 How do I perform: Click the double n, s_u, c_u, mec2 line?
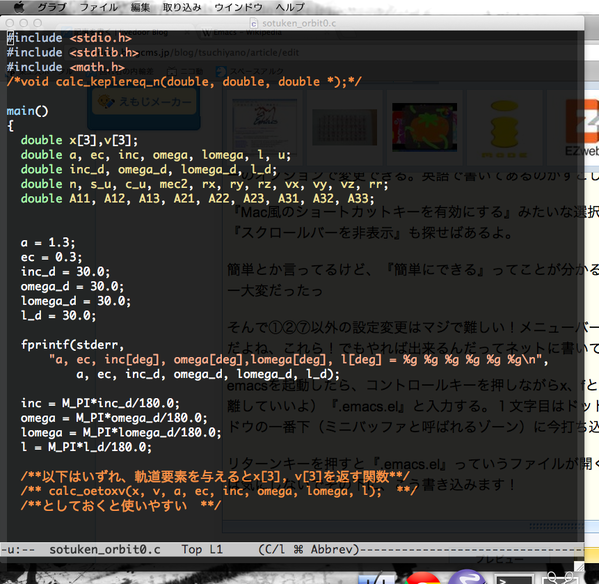point(204,184)
